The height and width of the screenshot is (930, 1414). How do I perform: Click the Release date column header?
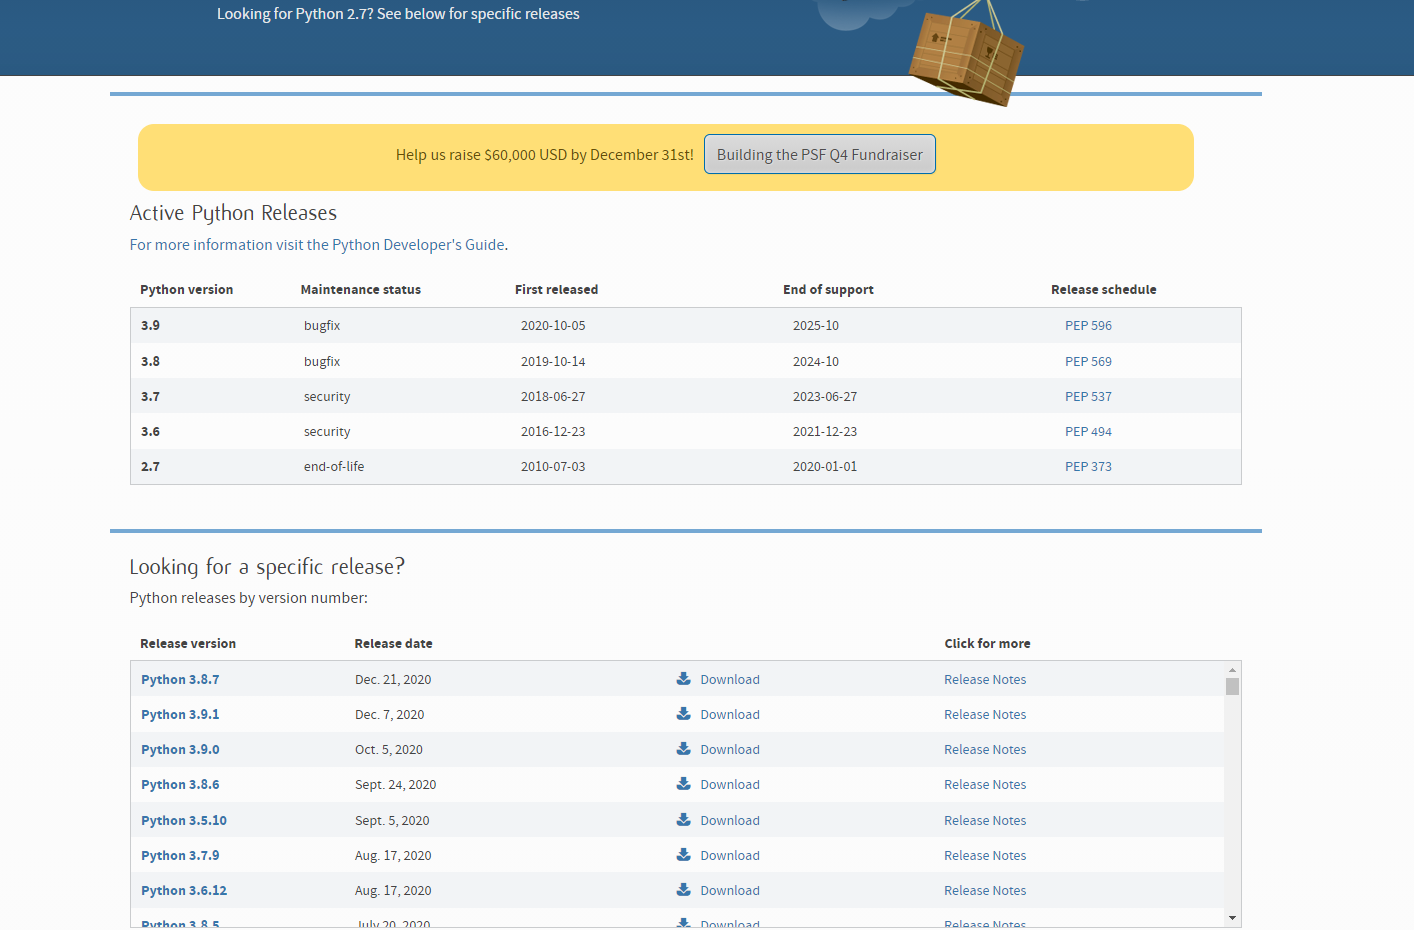(x=393, y=644)
